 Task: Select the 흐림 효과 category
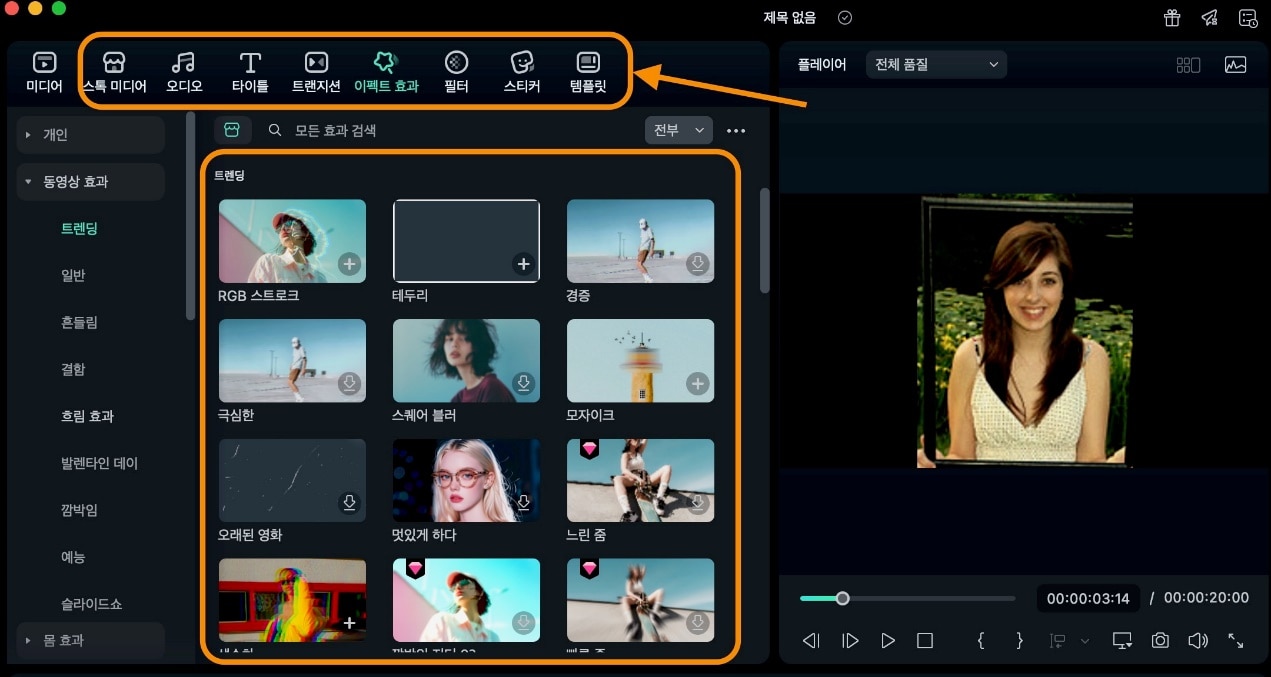[87, 416]
